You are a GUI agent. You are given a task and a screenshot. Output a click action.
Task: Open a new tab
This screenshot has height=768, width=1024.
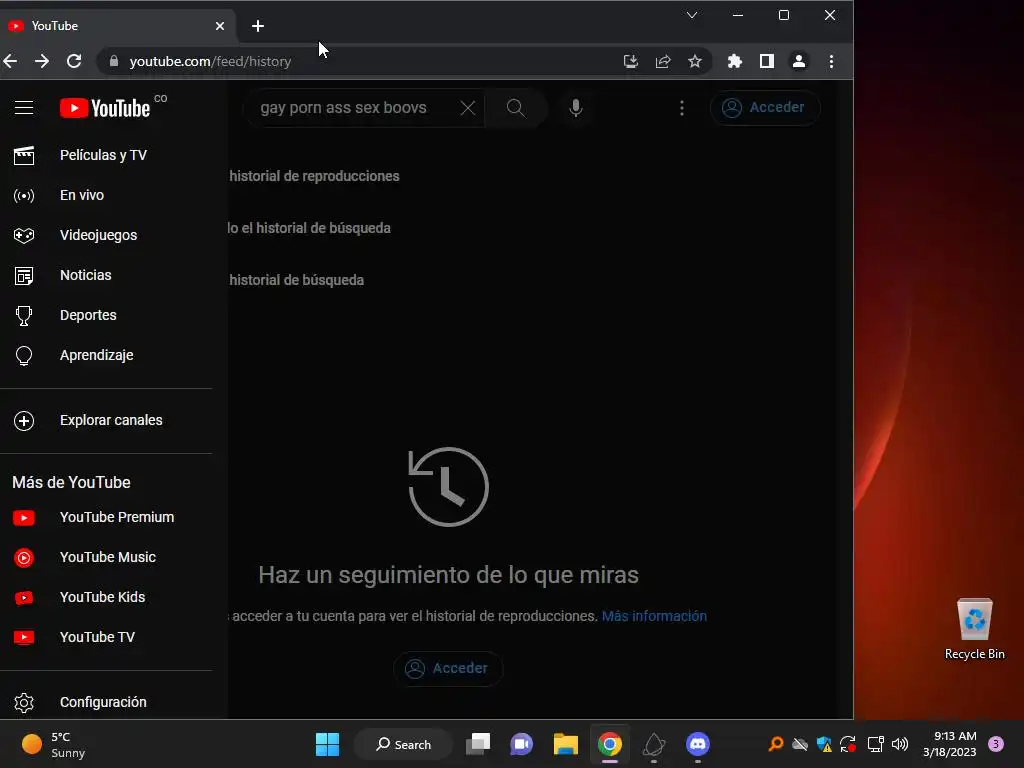coord(258,26)
